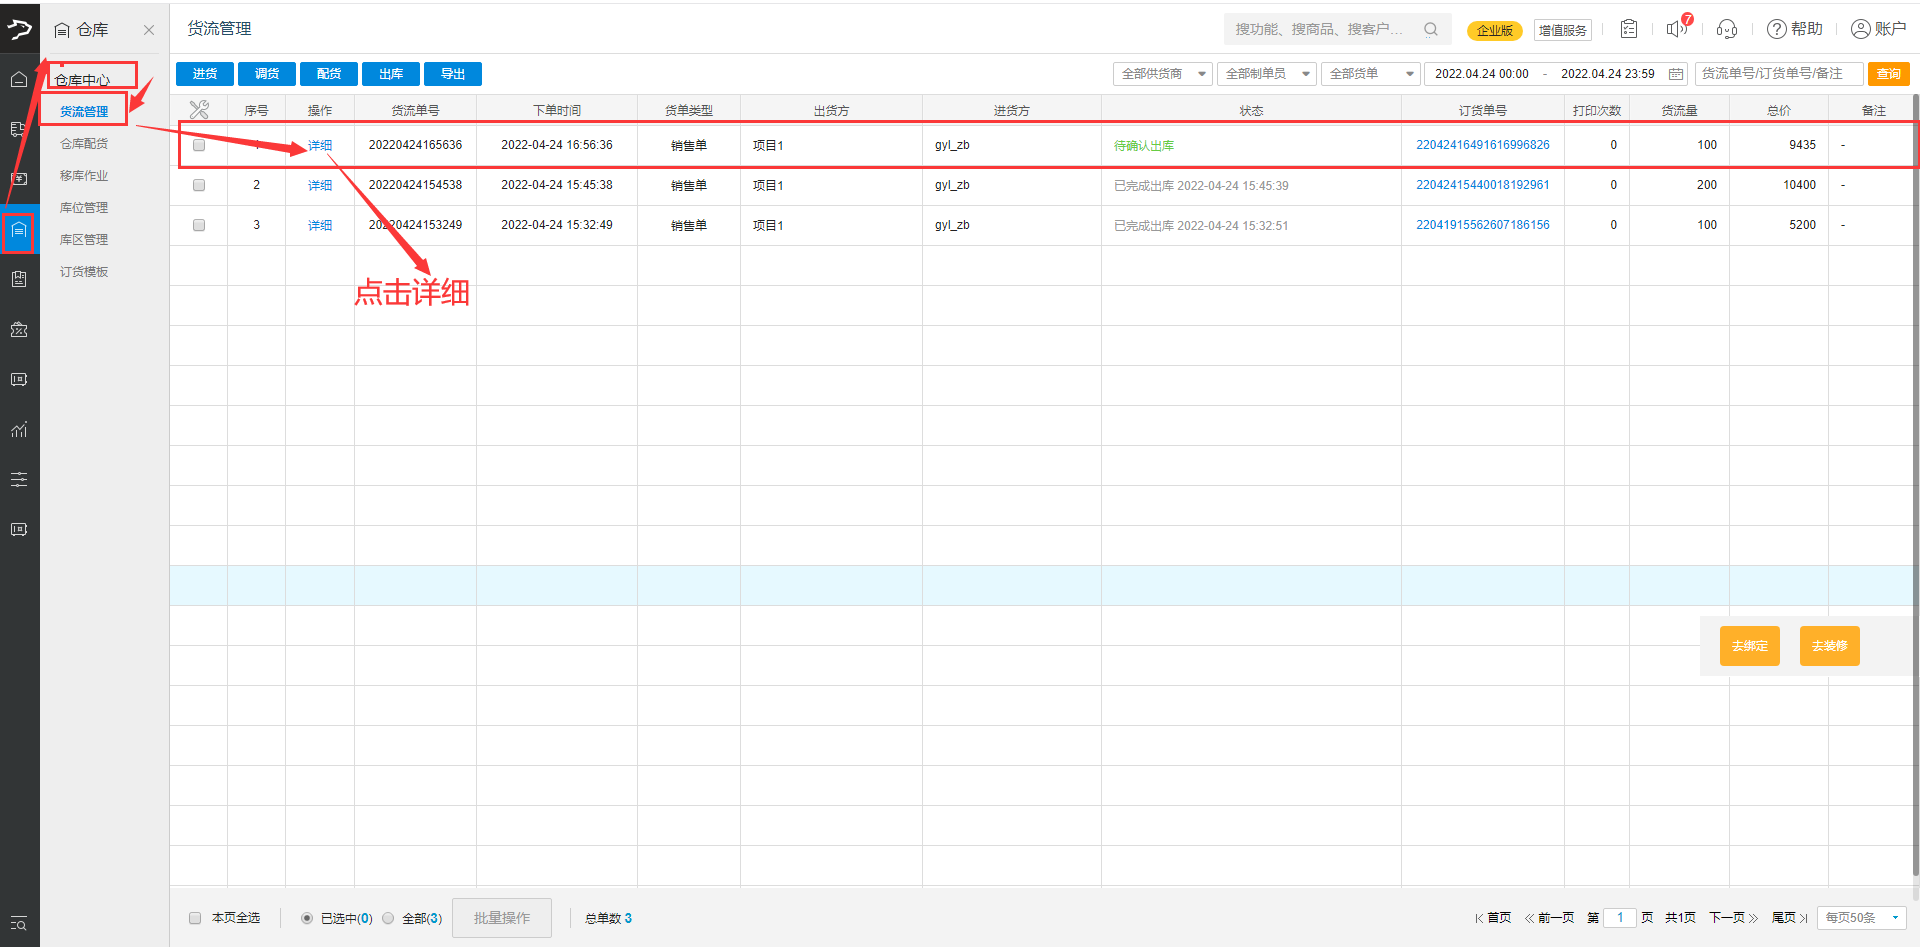The width and height of the screenshot is (1920, 947).
Task: Click 详细 for order 20220424153249
Action: pyautogui.click(x=320, y=226)
